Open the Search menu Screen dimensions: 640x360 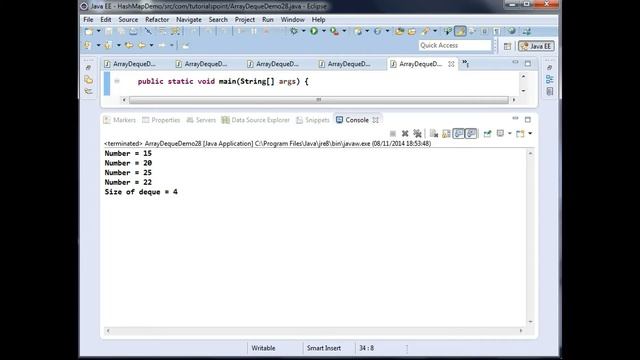tap(218, 20)
